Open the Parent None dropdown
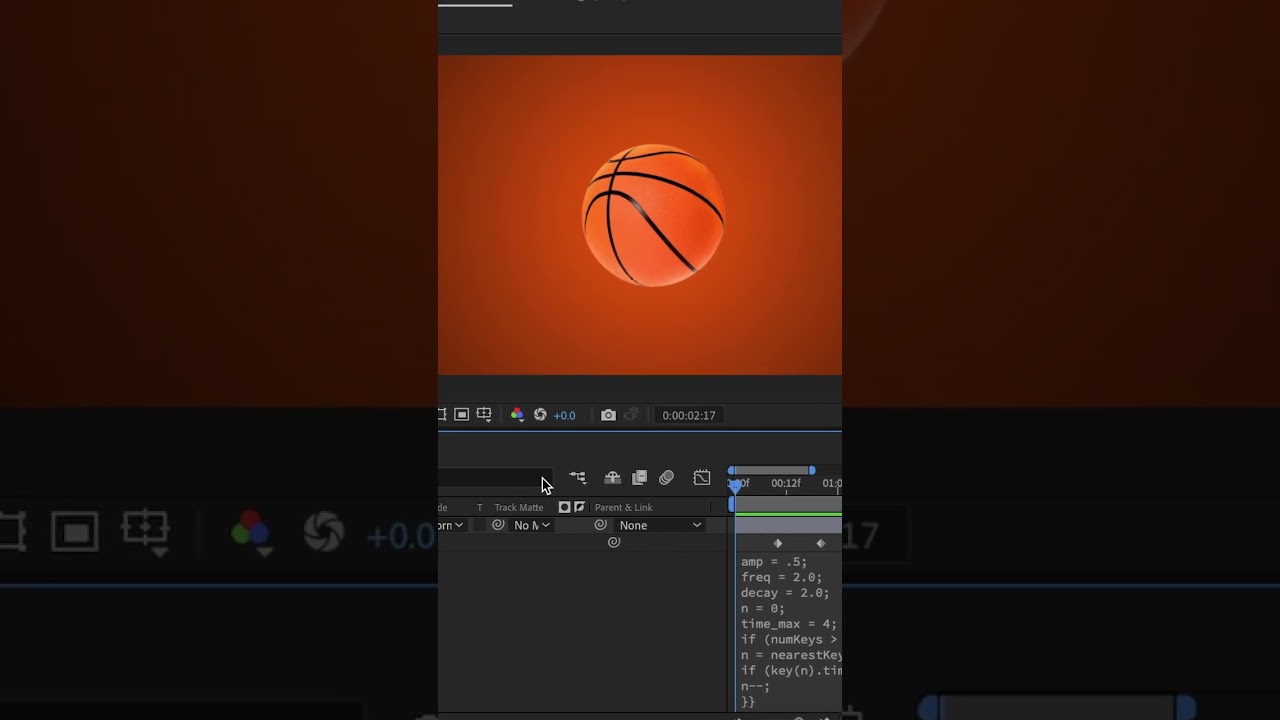The width and height of the screenshot is (1280, 720). click(660, 525)
